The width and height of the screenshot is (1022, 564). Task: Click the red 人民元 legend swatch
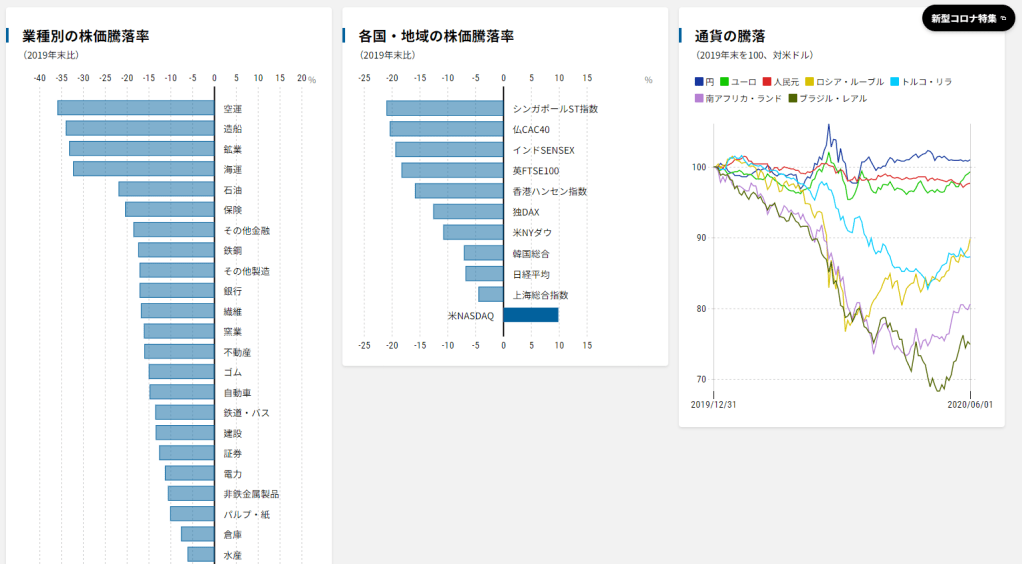click(767, 81)
